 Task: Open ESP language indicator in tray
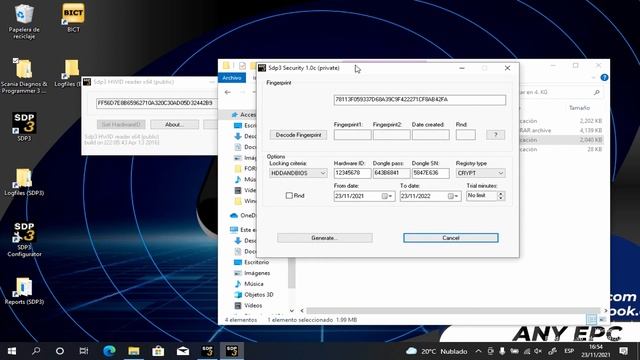tap(569, 351)
